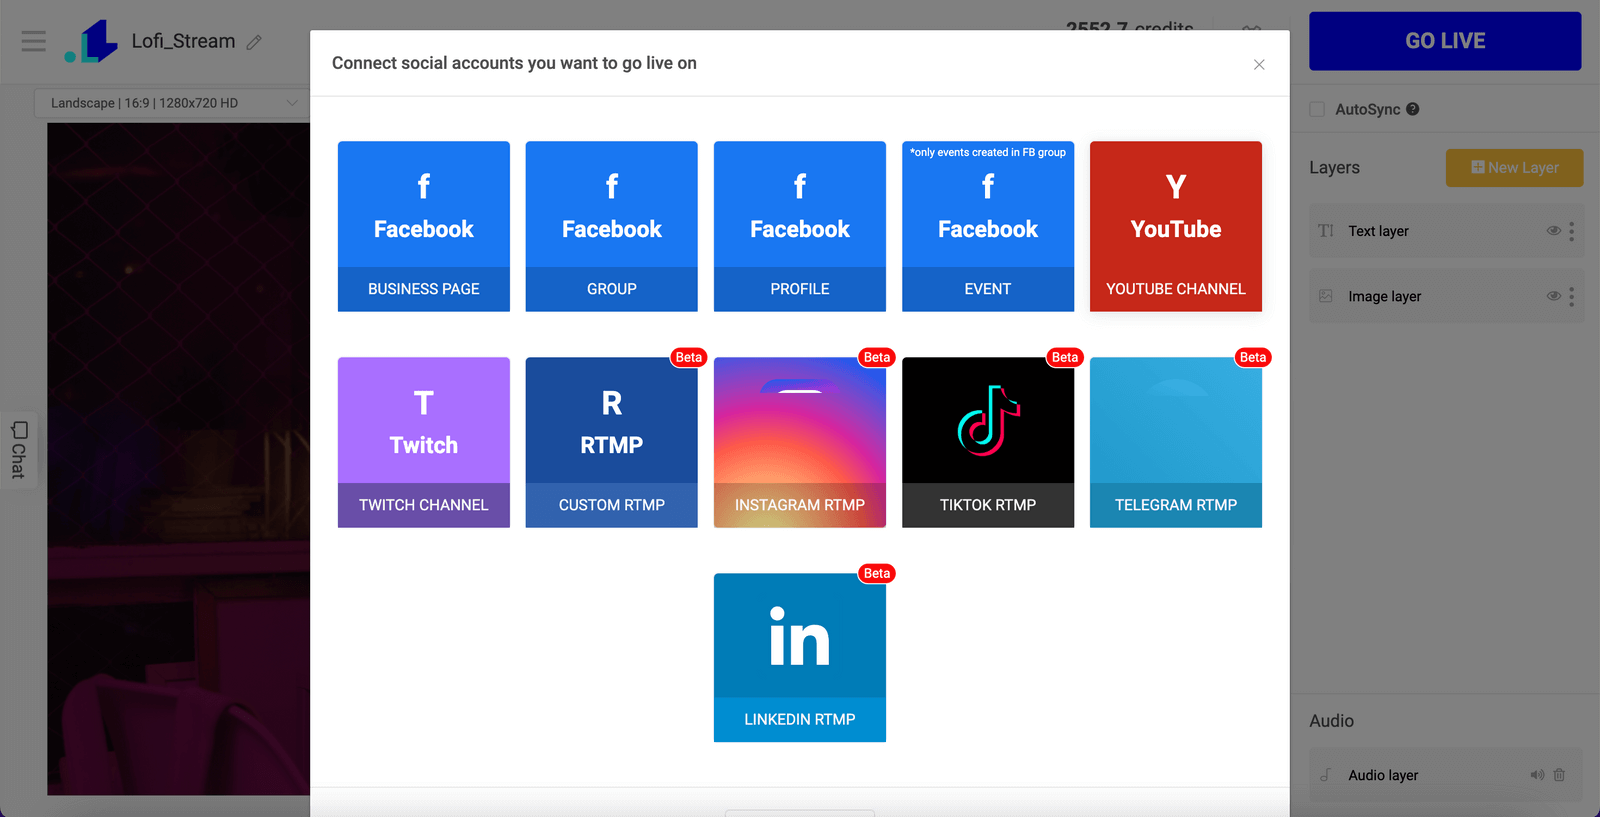Choose the LinkedIn RTMP tile
Screen dimensions: 1600x817
(800, 657)
